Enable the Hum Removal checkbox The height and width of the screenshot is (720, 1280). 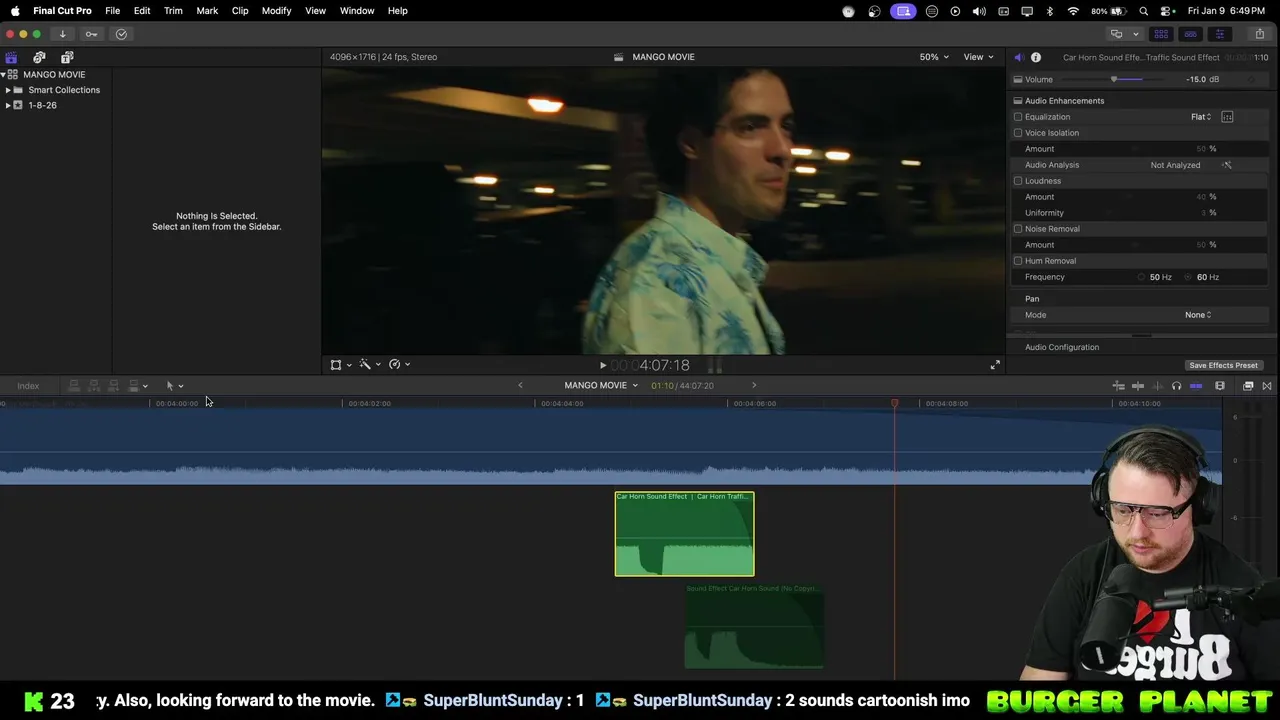pyautogui.click(x=1018, y=261)
